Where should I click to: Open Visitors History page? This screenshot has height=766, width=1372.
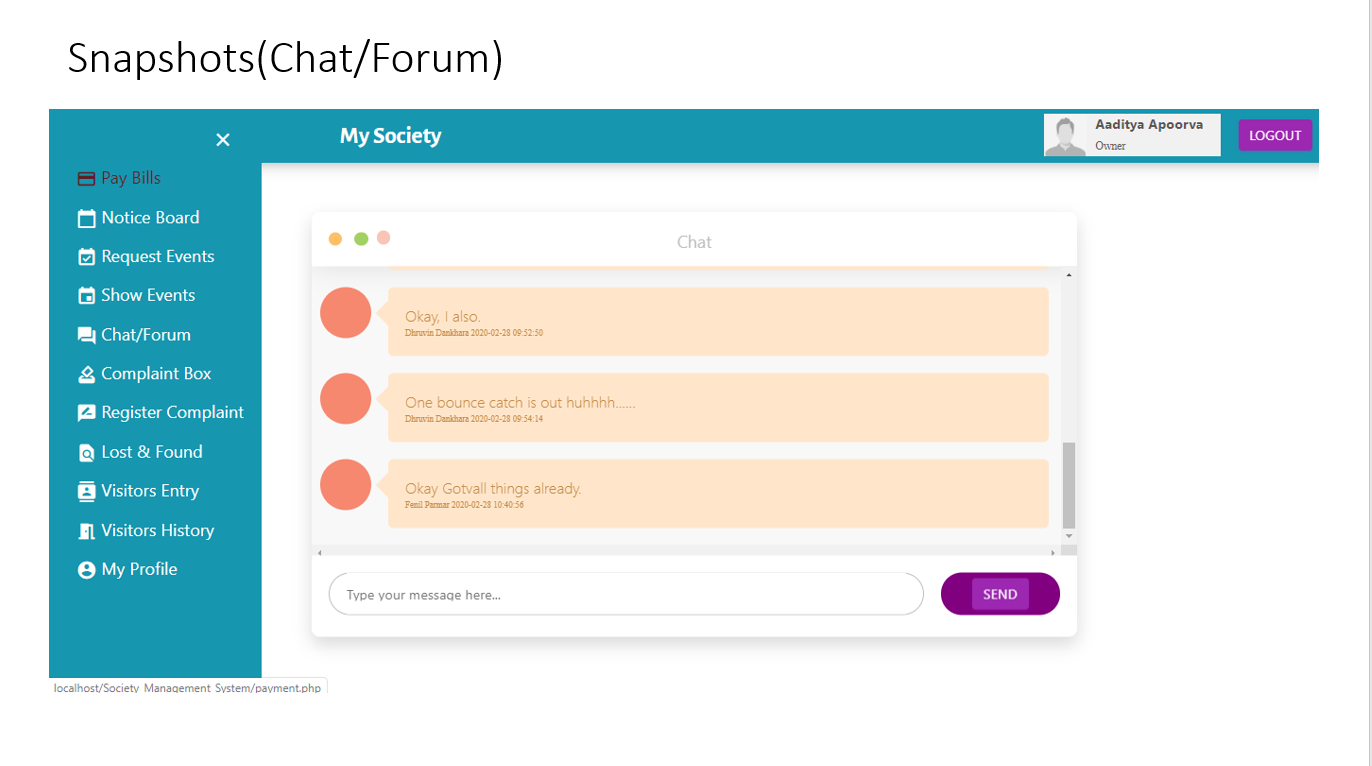coord(158,530)
